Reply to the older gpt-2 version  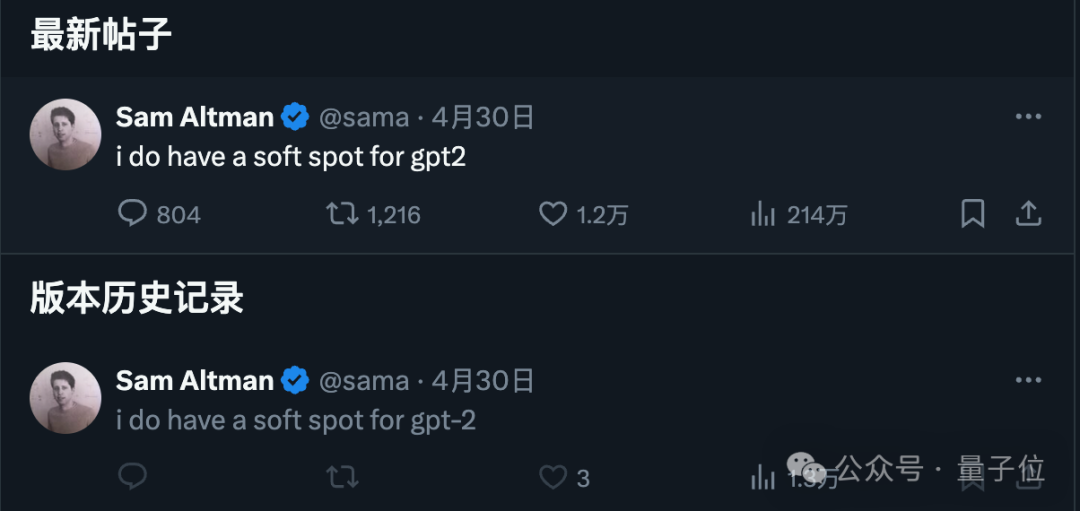point(132,477)
